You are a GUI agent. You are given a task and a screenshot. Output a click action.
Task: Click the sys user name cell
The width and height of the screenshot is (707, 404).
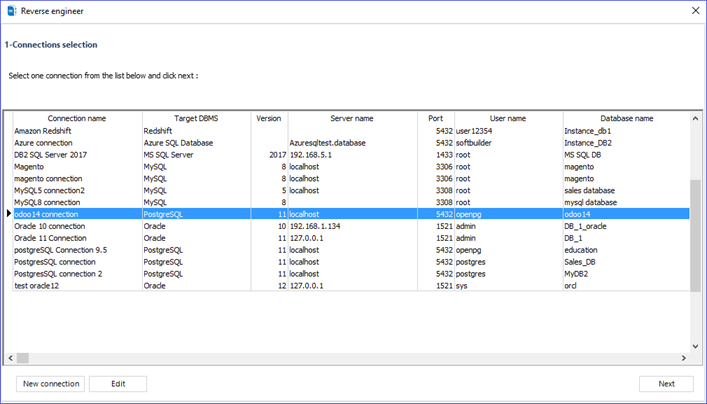click(508, 286)
